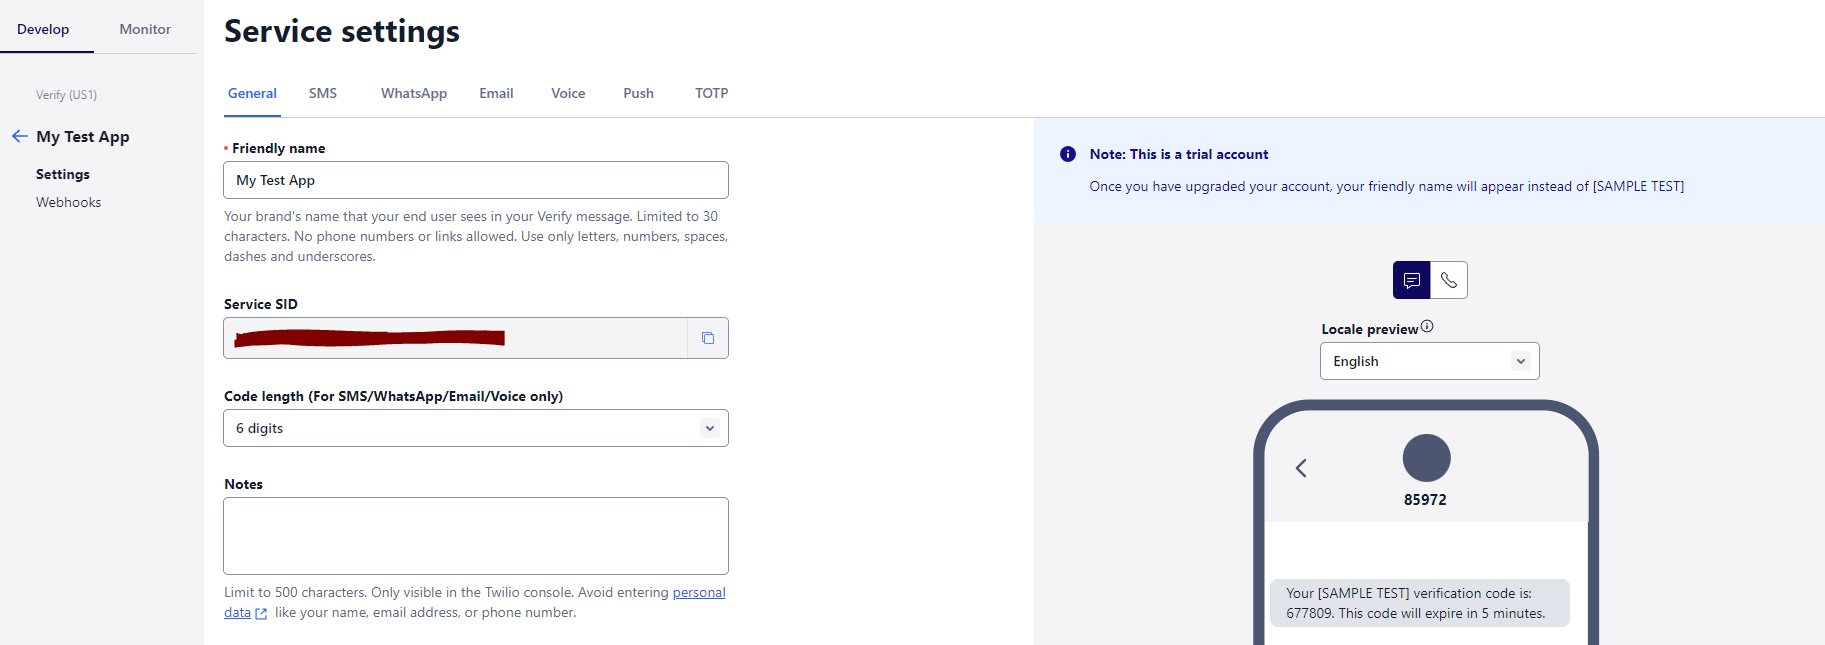Open external link icon after personal data
This screenshot has width=1825, height=645.
click(x=261, y=614)
